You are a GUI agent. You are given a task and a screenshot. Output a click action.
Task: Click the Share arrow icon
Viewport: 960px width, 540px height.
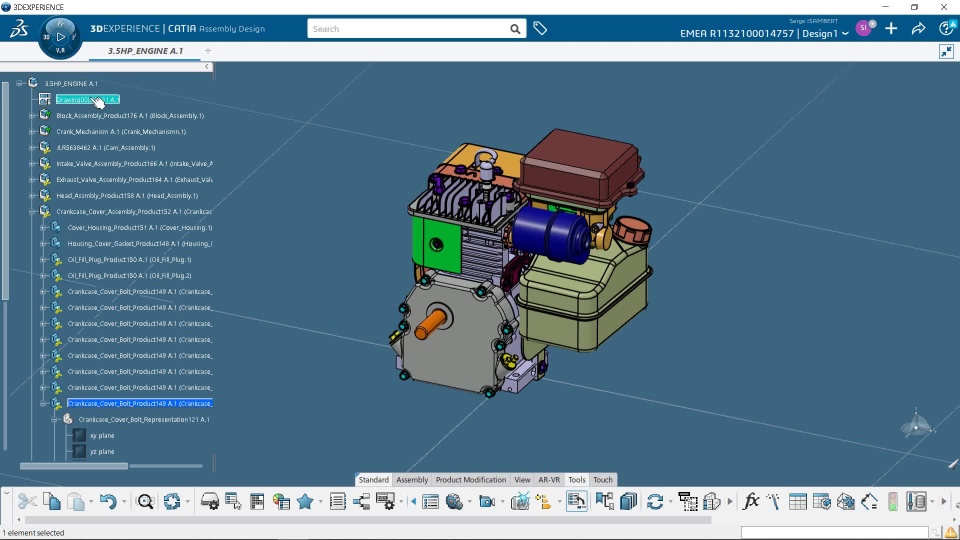(918, 29)
